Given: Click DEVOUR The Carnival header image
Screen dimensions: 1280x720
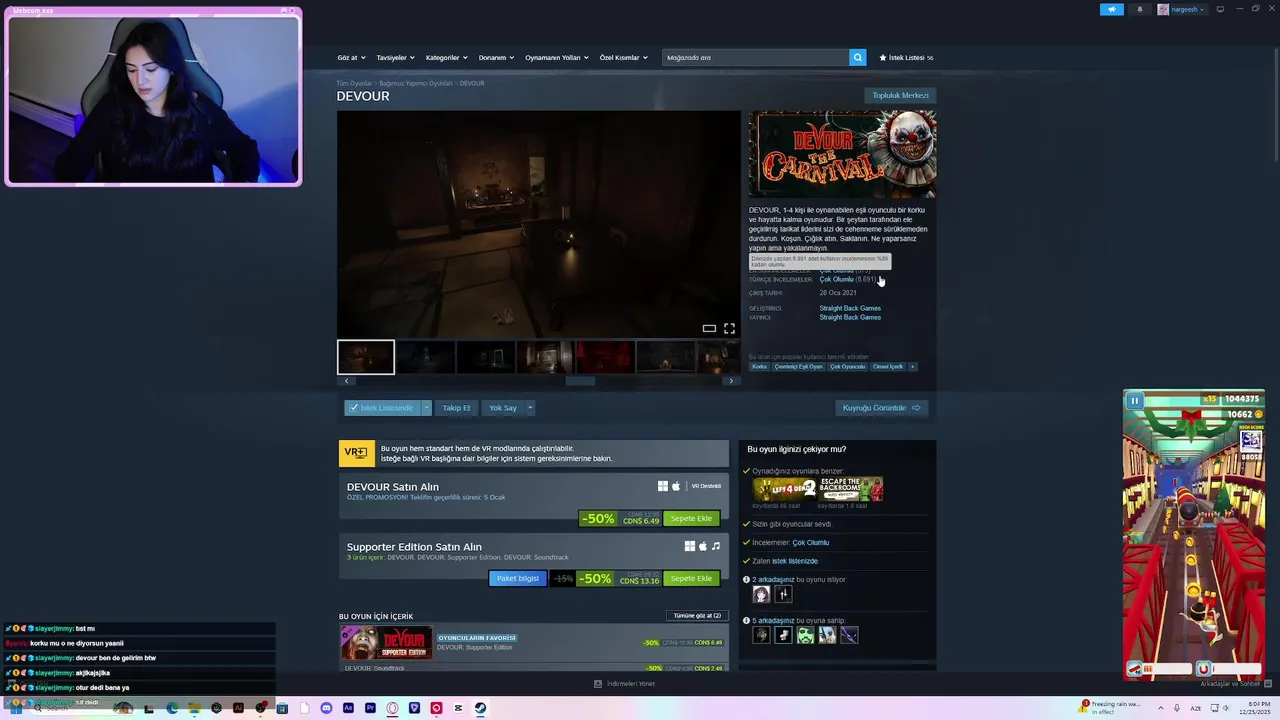Looking at the screenshot, I should (x=842, y=154).
